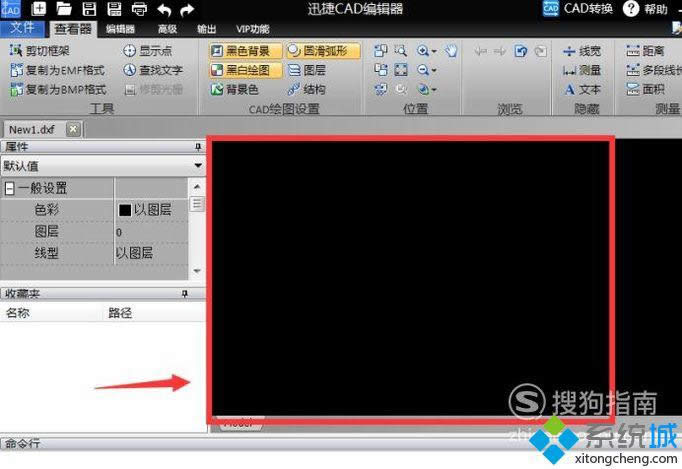This screenshot has width=682, height=469.
Task: Switch to the 高级 tab
Action: [167, 29]
